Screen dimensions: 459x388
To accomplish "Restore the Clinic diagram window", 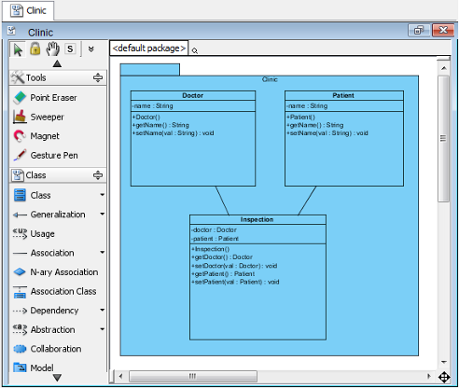I will click(x=418, y=30).
